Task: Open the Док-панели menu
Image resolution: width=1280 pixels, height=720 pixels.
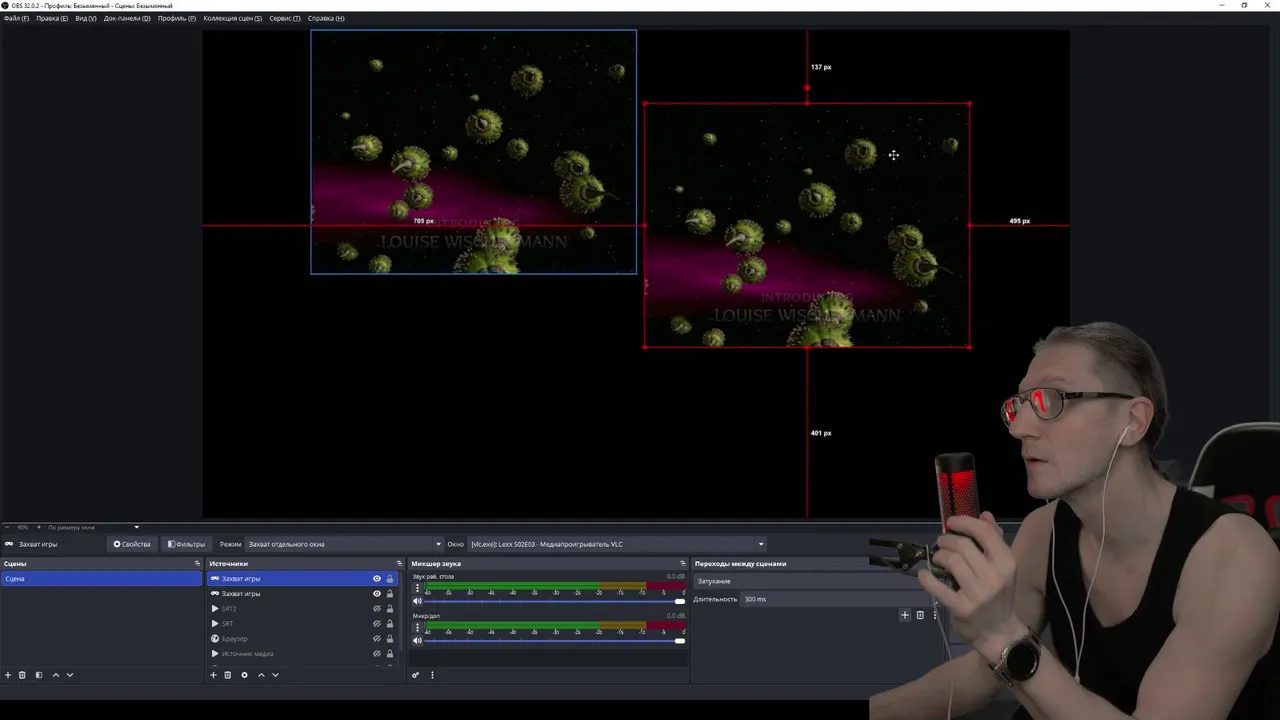Action: tap(127, 18)
